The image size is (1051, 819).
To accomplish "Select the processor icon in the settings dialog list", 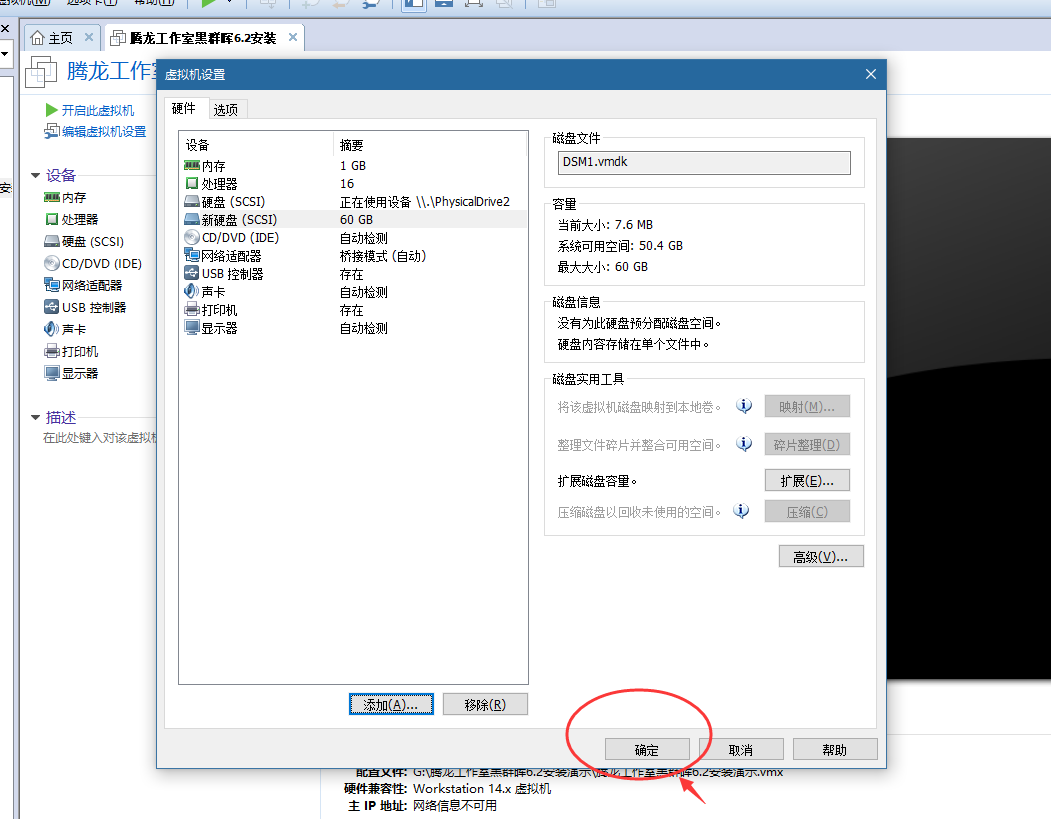I will 192,184.
